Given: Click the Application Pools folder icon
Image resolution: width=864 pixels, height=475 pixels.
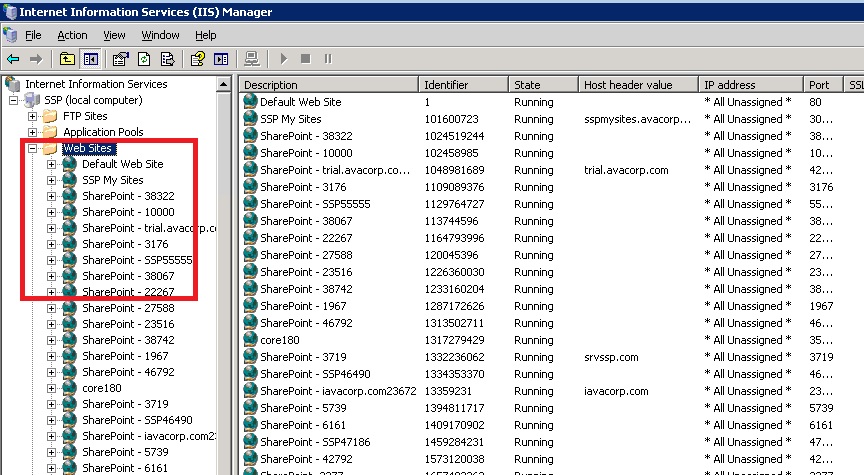Looking at the screenshot, I should [51, 132].
